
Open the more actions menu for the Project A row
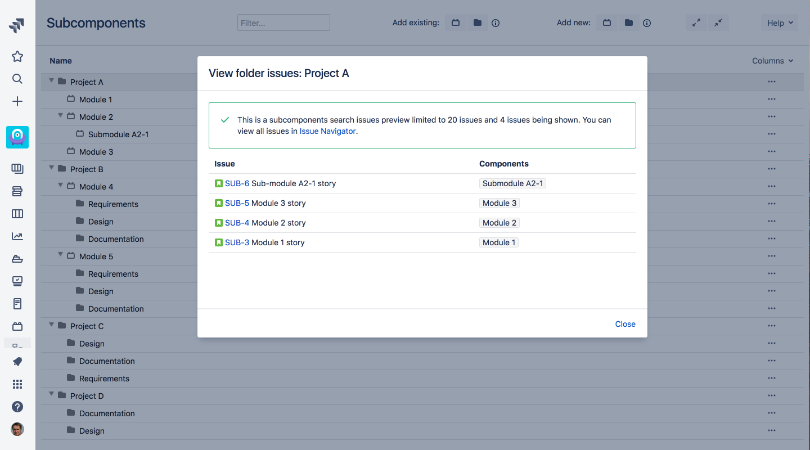[771, 82]
